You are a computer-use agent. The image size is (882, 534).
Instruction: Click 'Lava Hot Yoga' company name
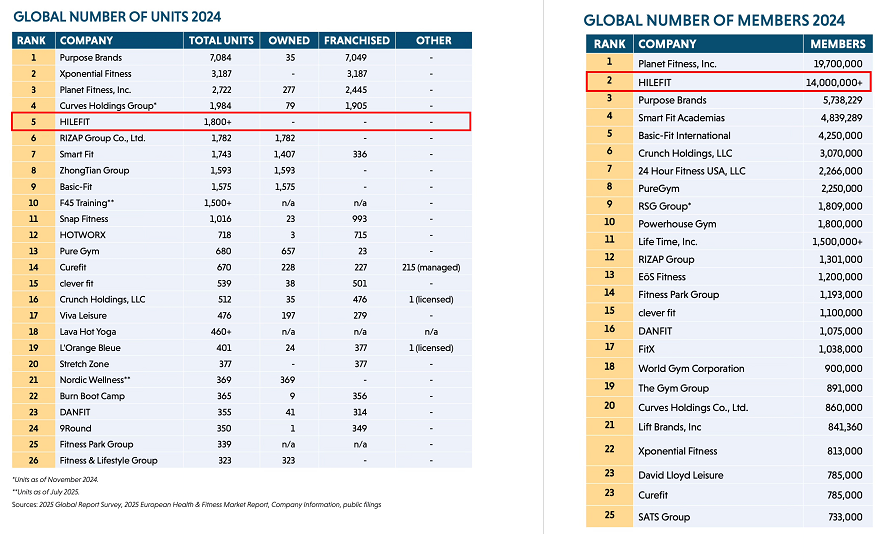point(87,332)
